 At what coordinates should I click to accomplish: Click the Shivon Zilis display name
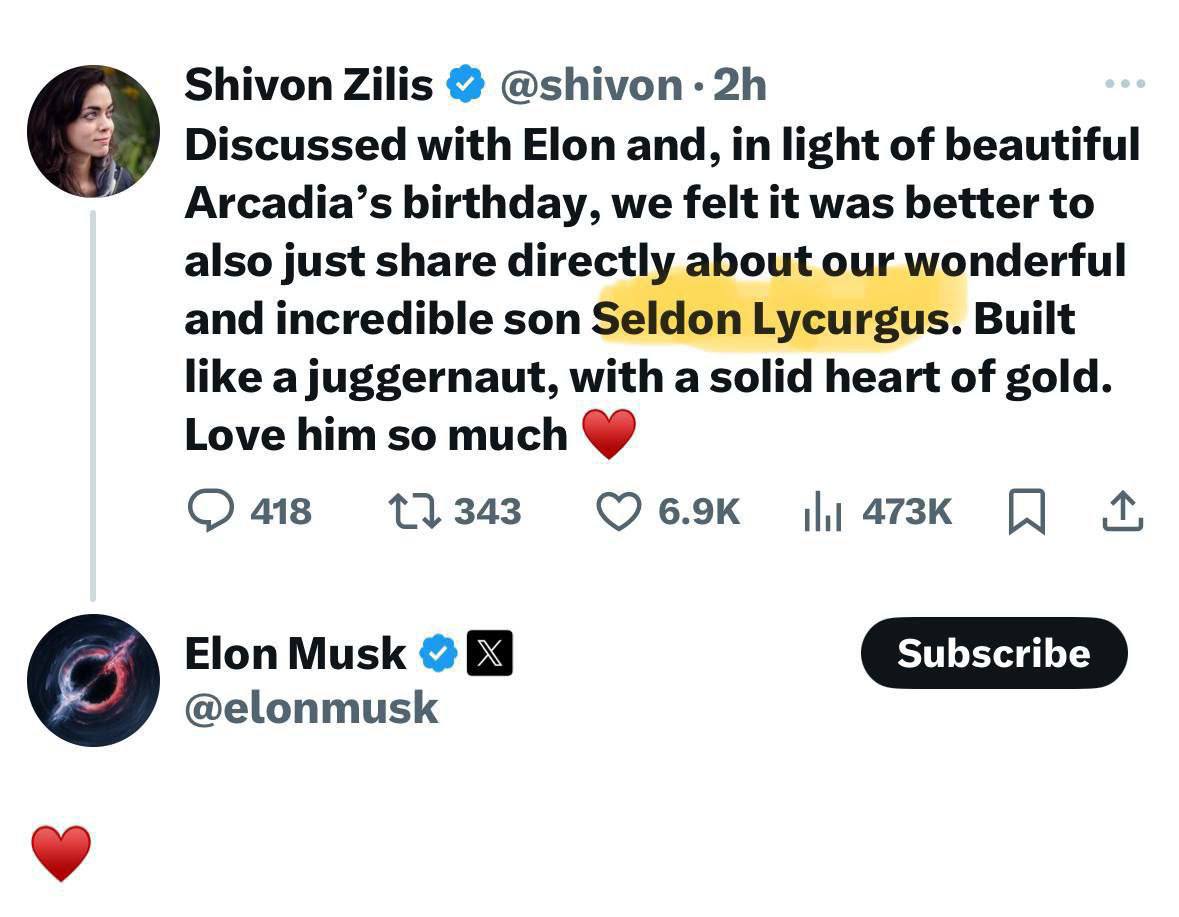[x=308, y=85]
